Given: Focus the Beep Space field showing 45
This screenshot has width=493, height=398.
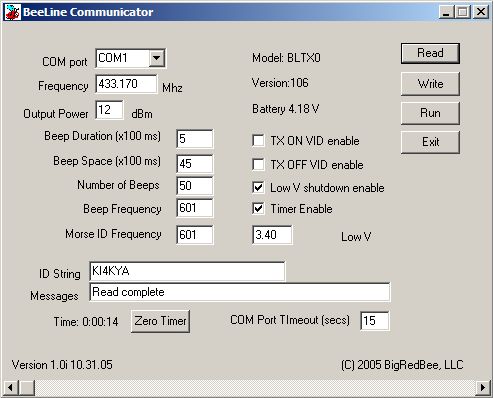Looking at the screenshot, I should [x=195, y=164].
